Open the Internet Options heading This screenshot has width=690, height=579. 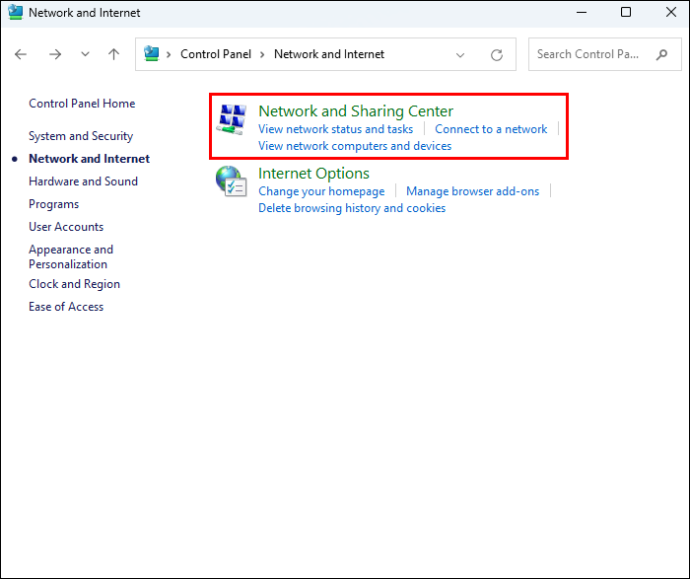point(314,173)
